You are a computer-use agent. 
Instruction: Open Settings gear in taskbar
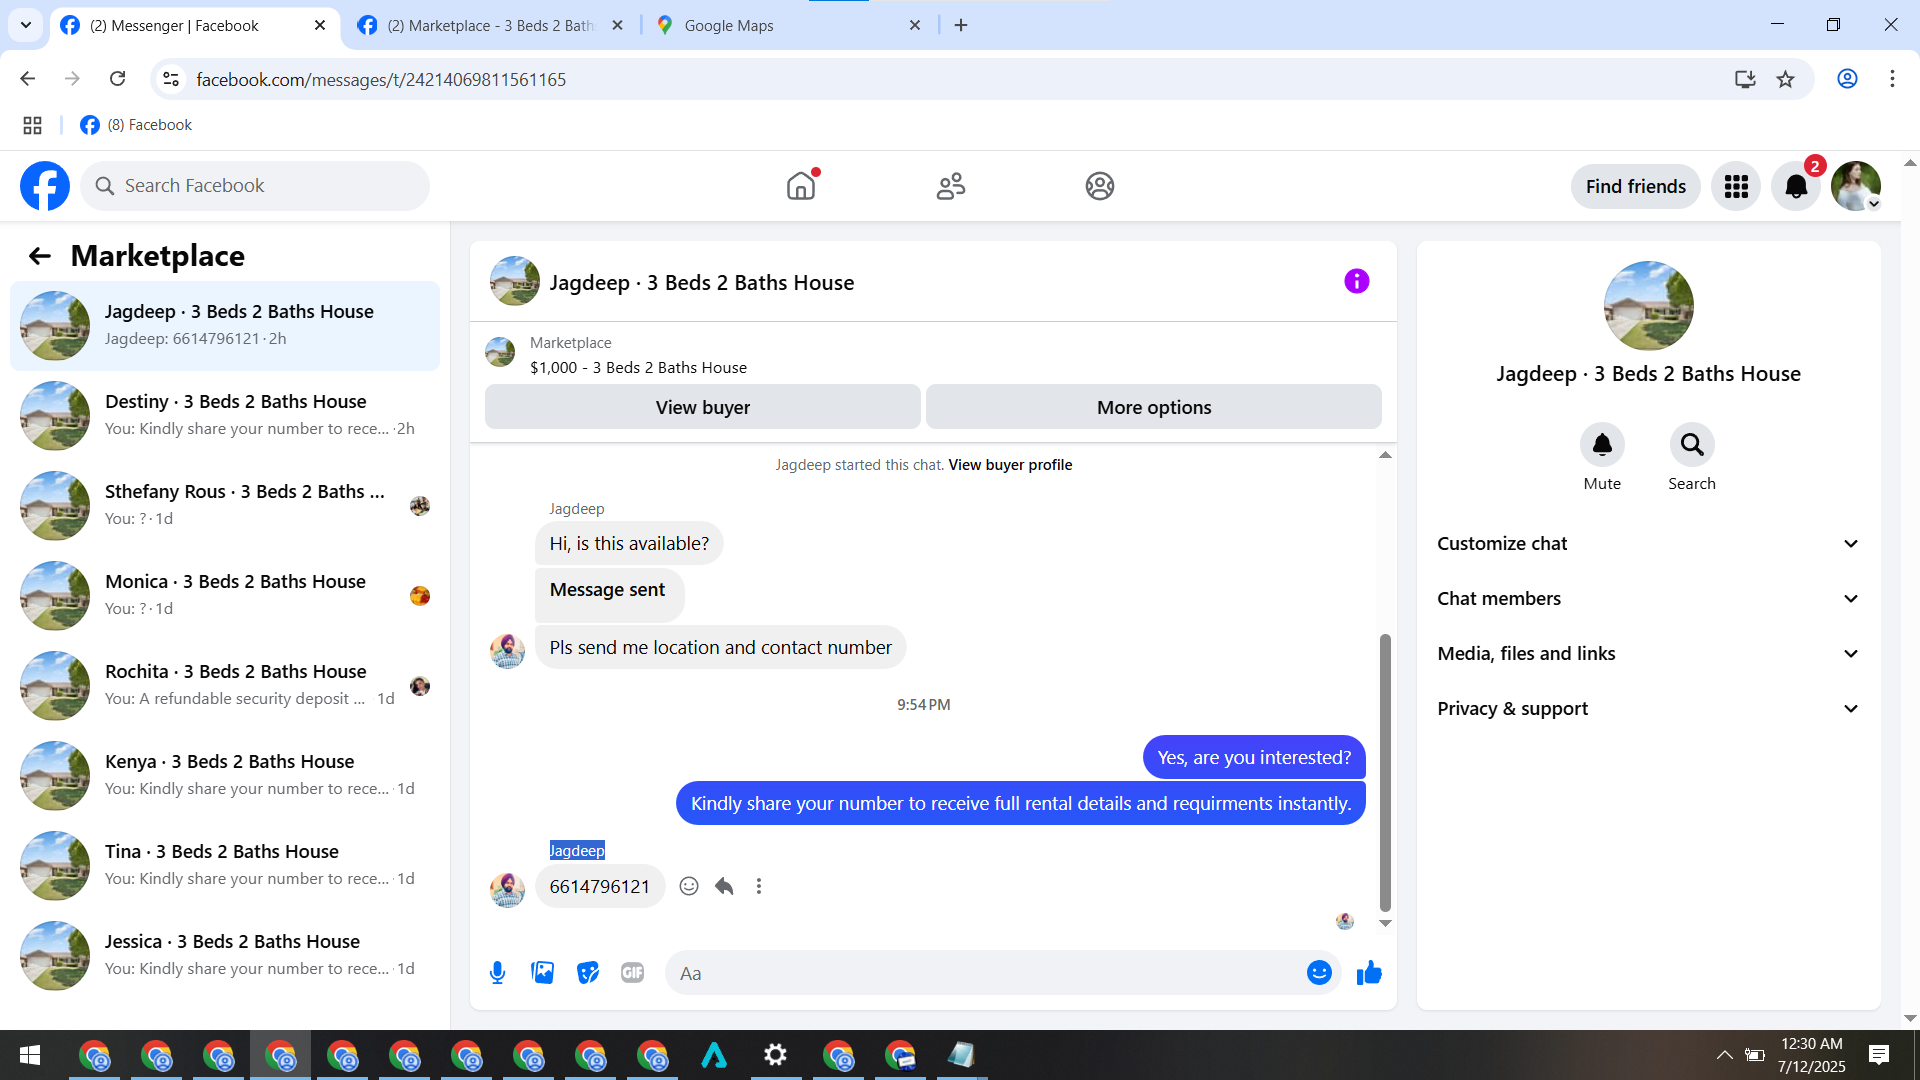tap(775, 1055)
